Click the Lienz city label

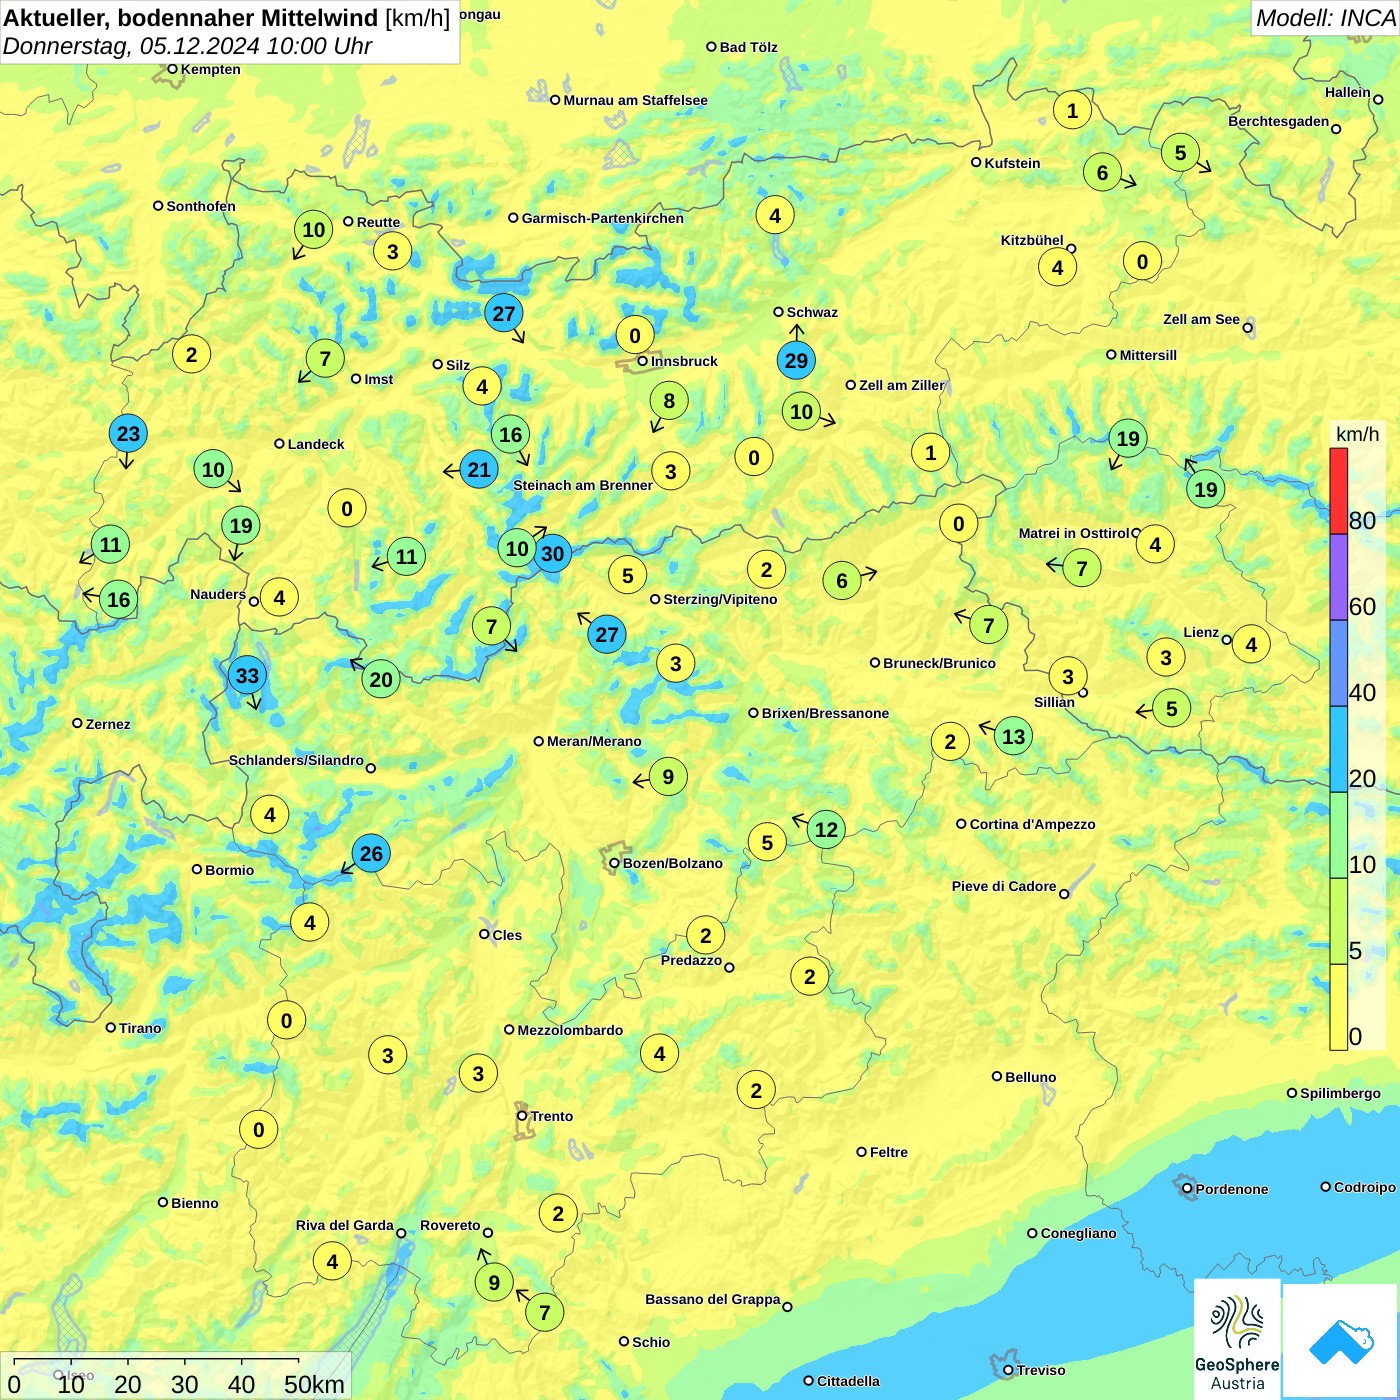pos(1201,632)
